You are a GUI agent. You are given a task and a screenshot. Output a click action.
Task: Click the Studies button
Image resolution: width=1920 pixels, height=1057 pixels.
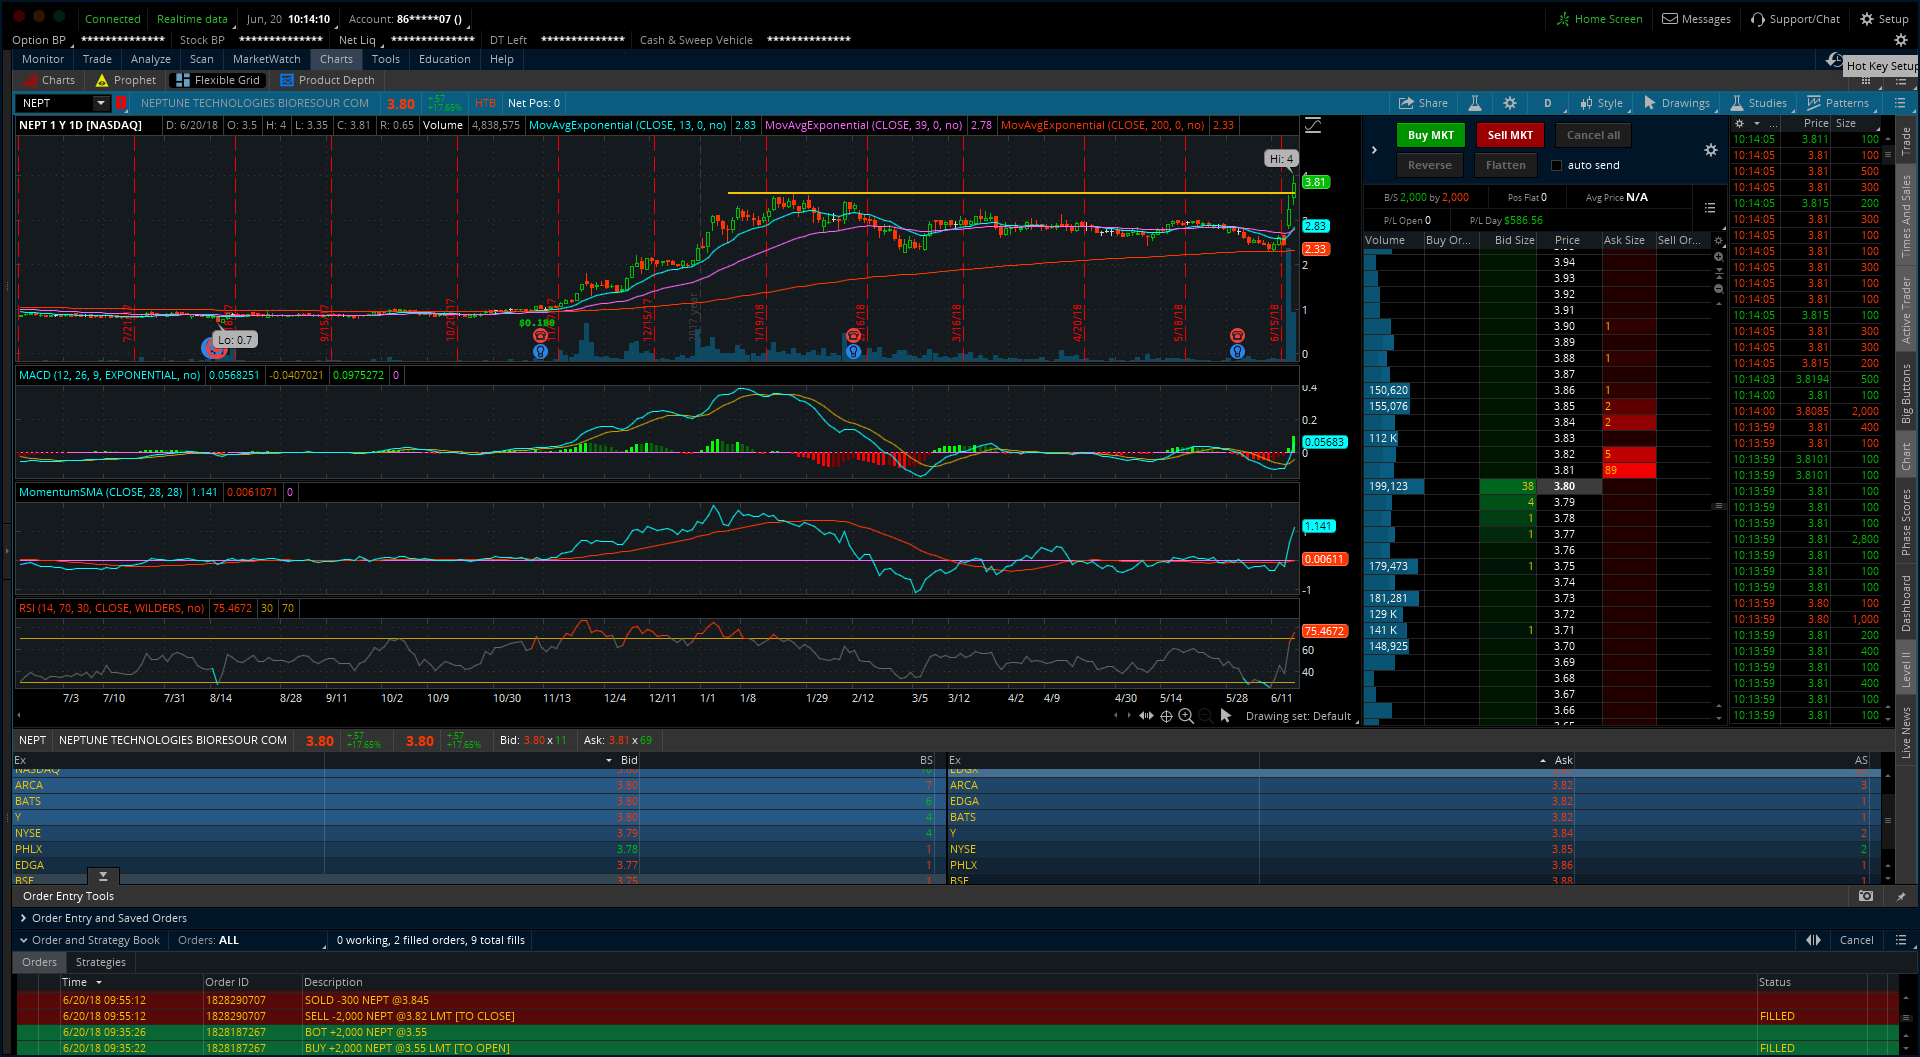pyautogui.click(x=1758, y=103)
